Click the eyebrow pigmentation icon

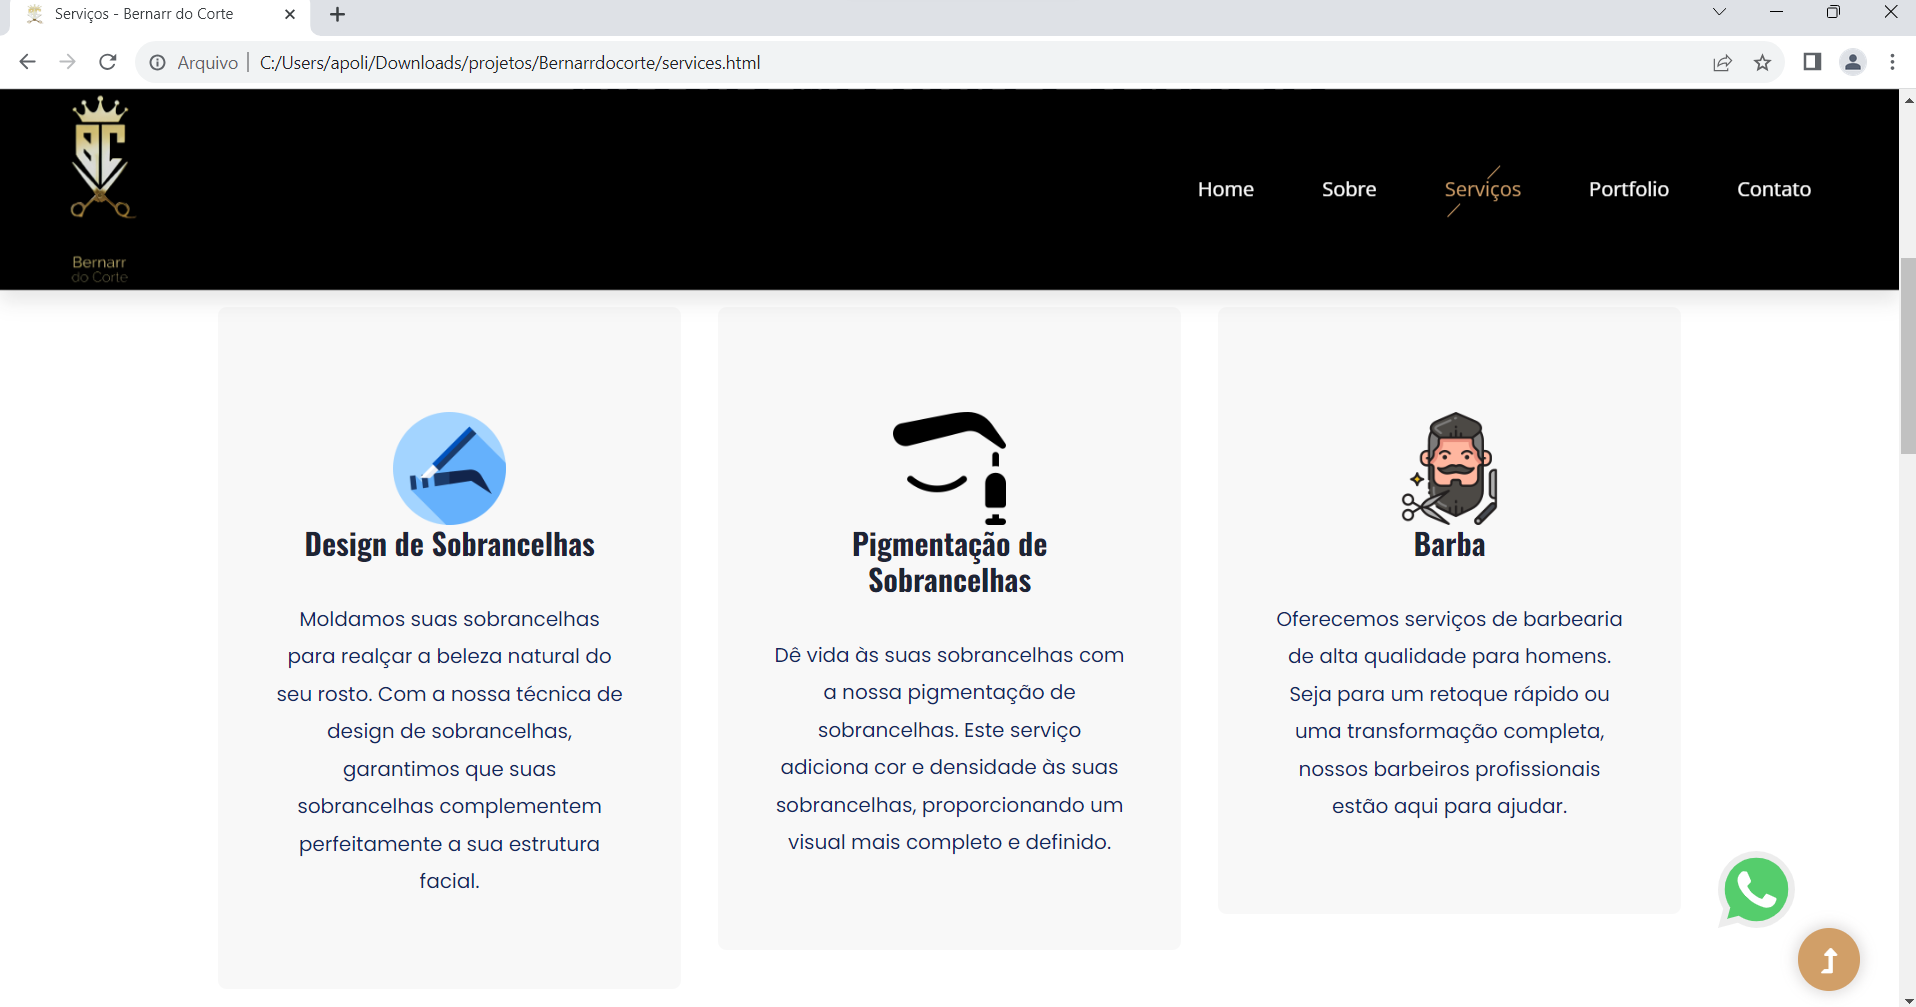pos(949,468)
